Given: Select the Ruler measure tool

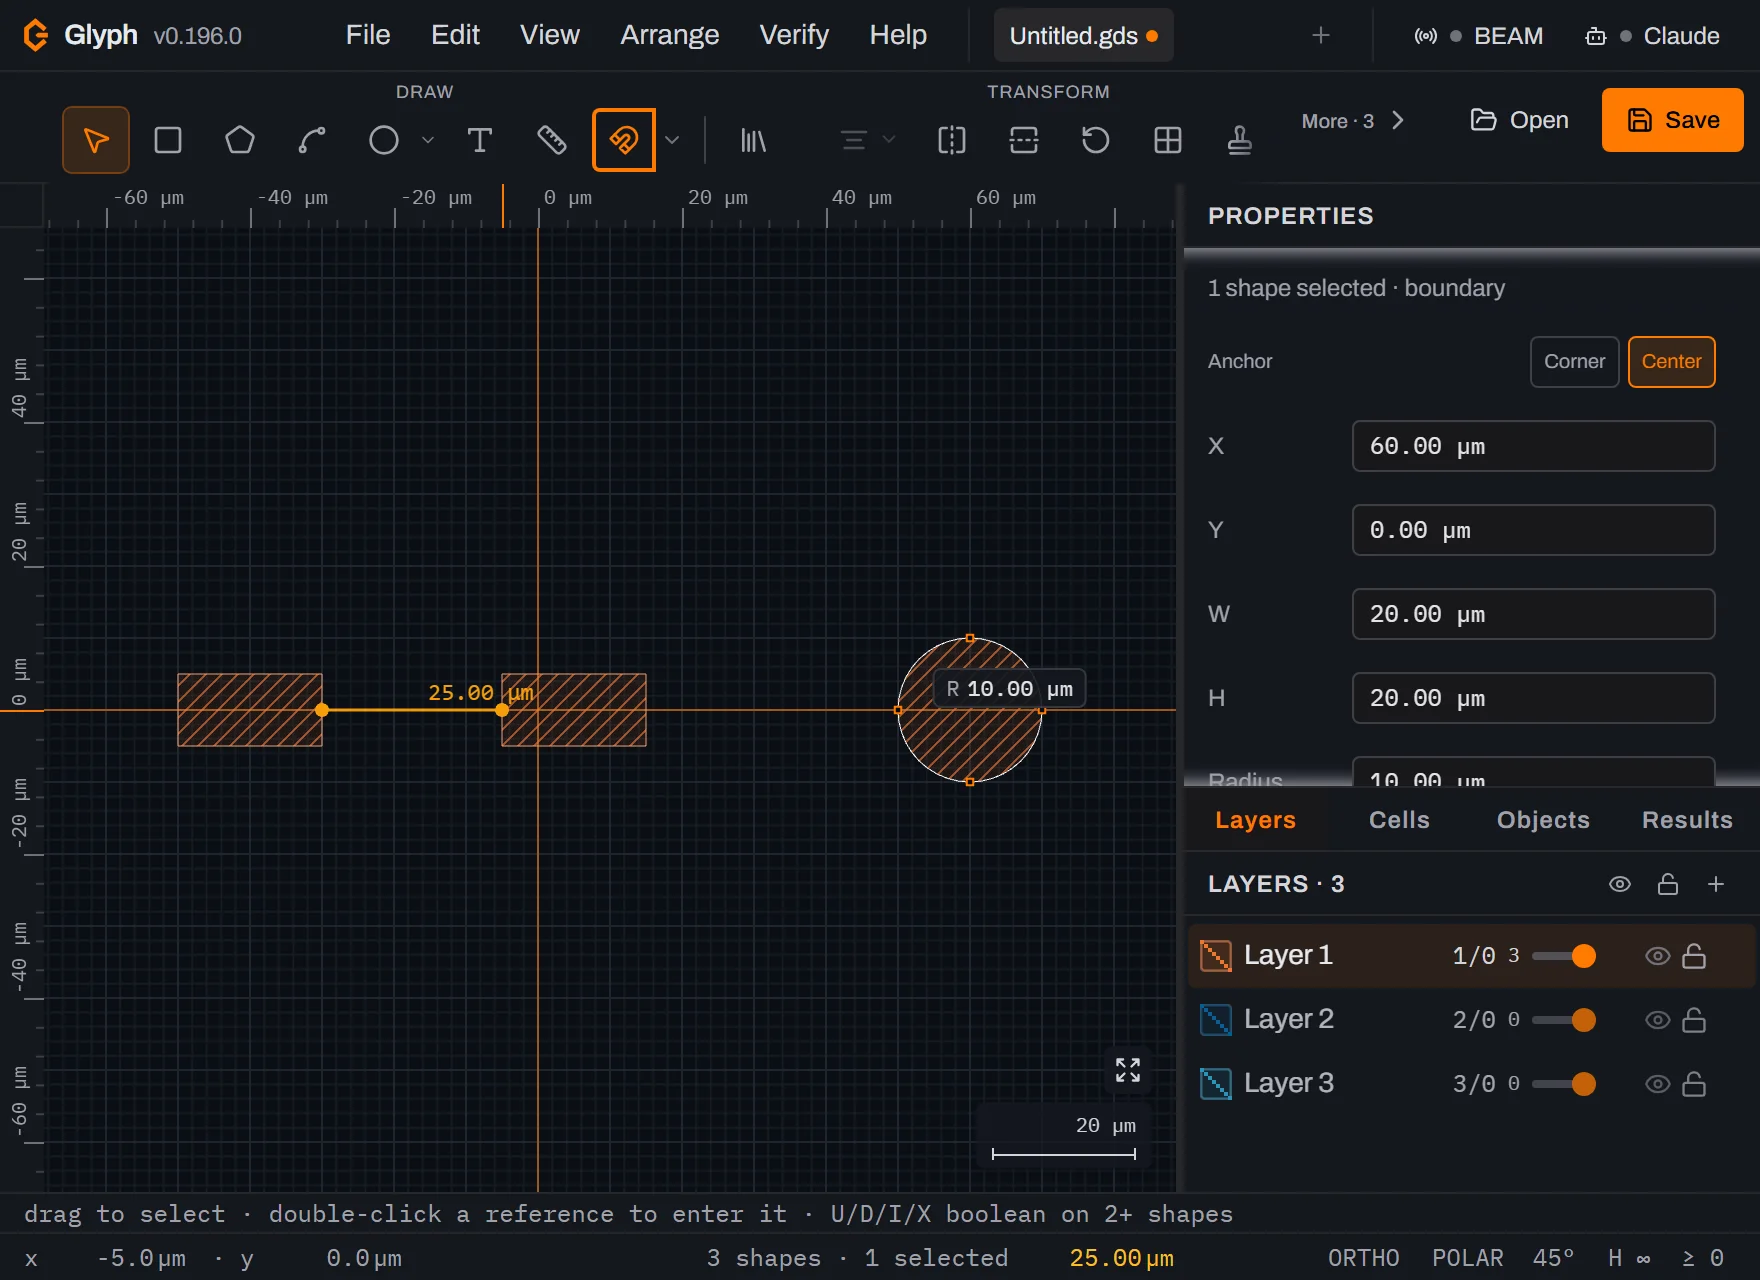Looking at the screenshot, I should [x=552, y=140].
